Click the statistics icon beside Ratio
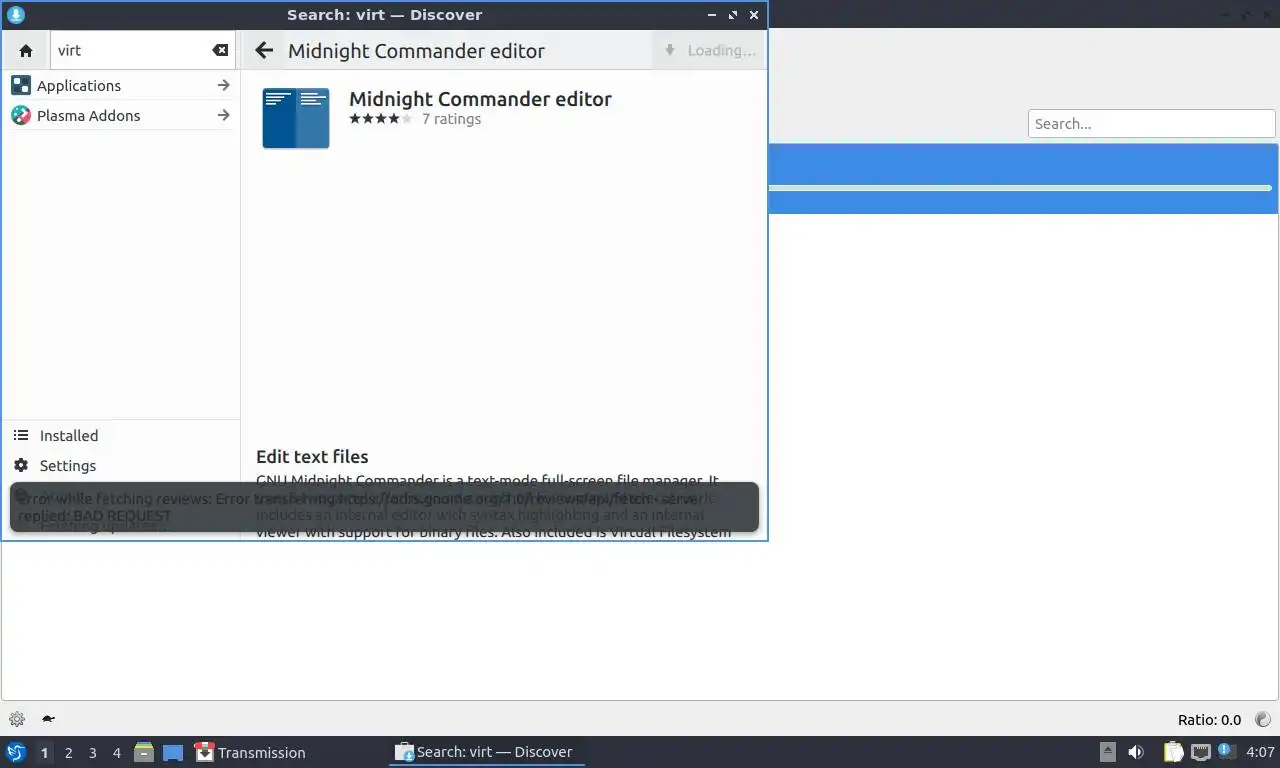 coord(1263,719)
